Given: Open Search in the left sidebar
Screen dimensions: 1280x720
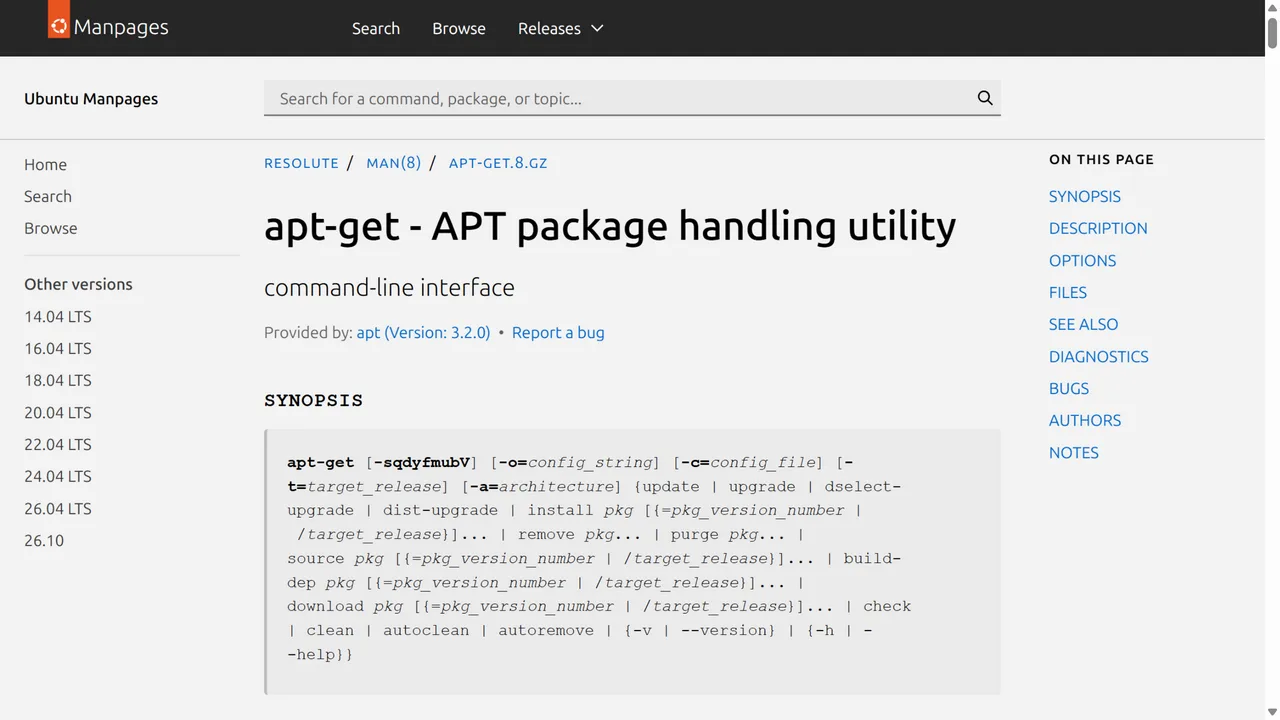Looking at the screenshot, I should [x=48, y=196].
